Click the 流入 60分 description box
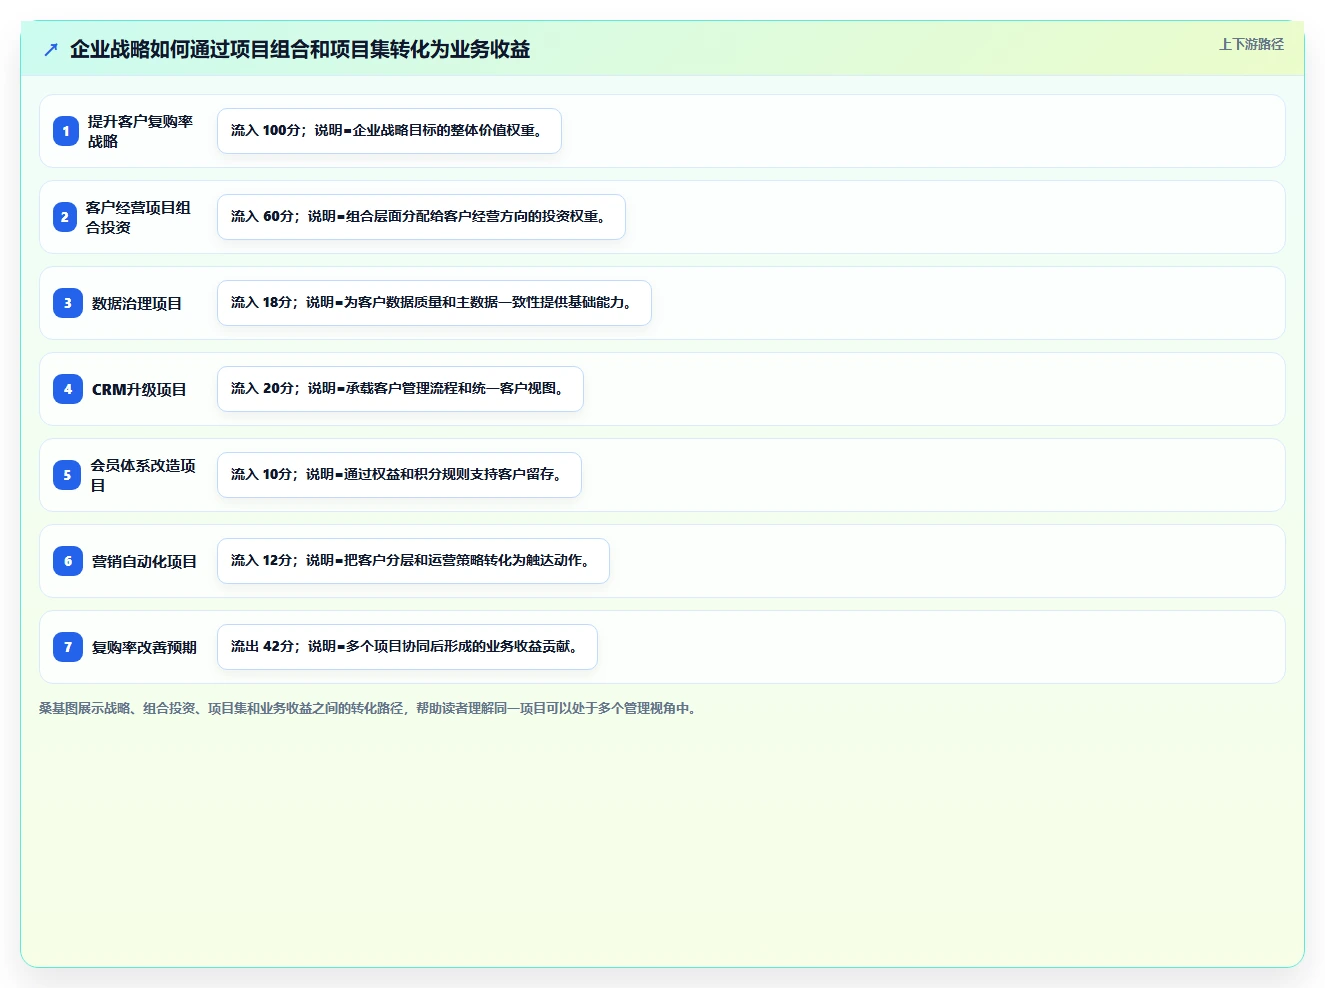This screenshot has height=988, width=1325. coord(421,217)
